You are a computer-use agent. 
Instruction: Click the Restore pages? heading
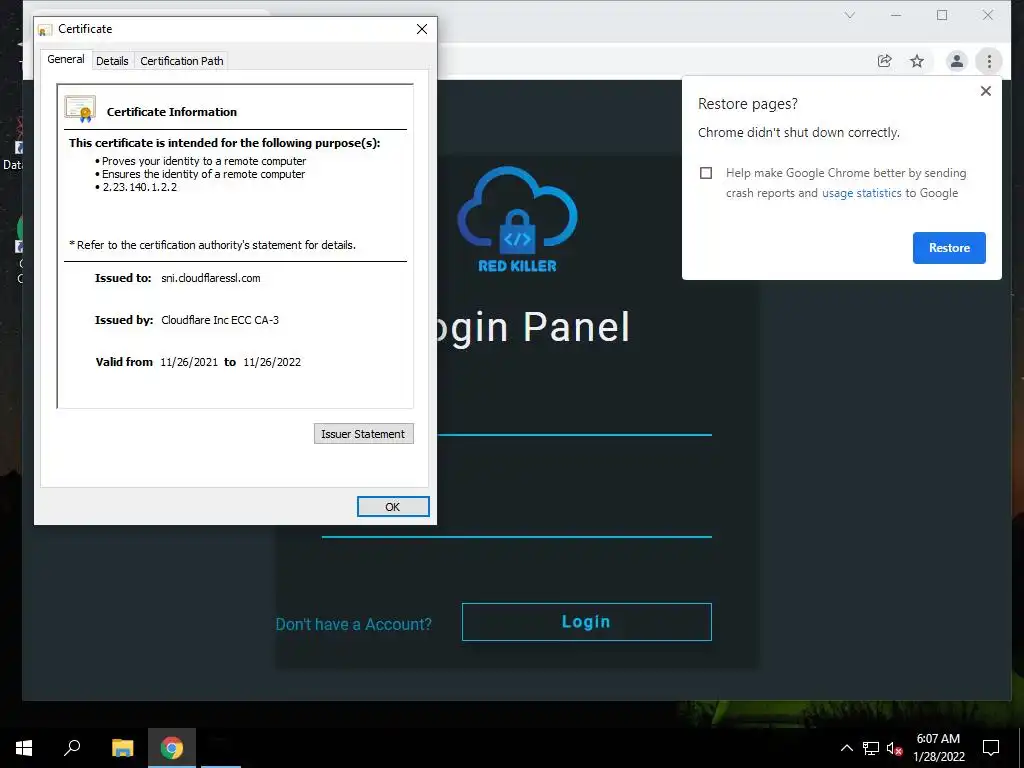coord(748,104)
